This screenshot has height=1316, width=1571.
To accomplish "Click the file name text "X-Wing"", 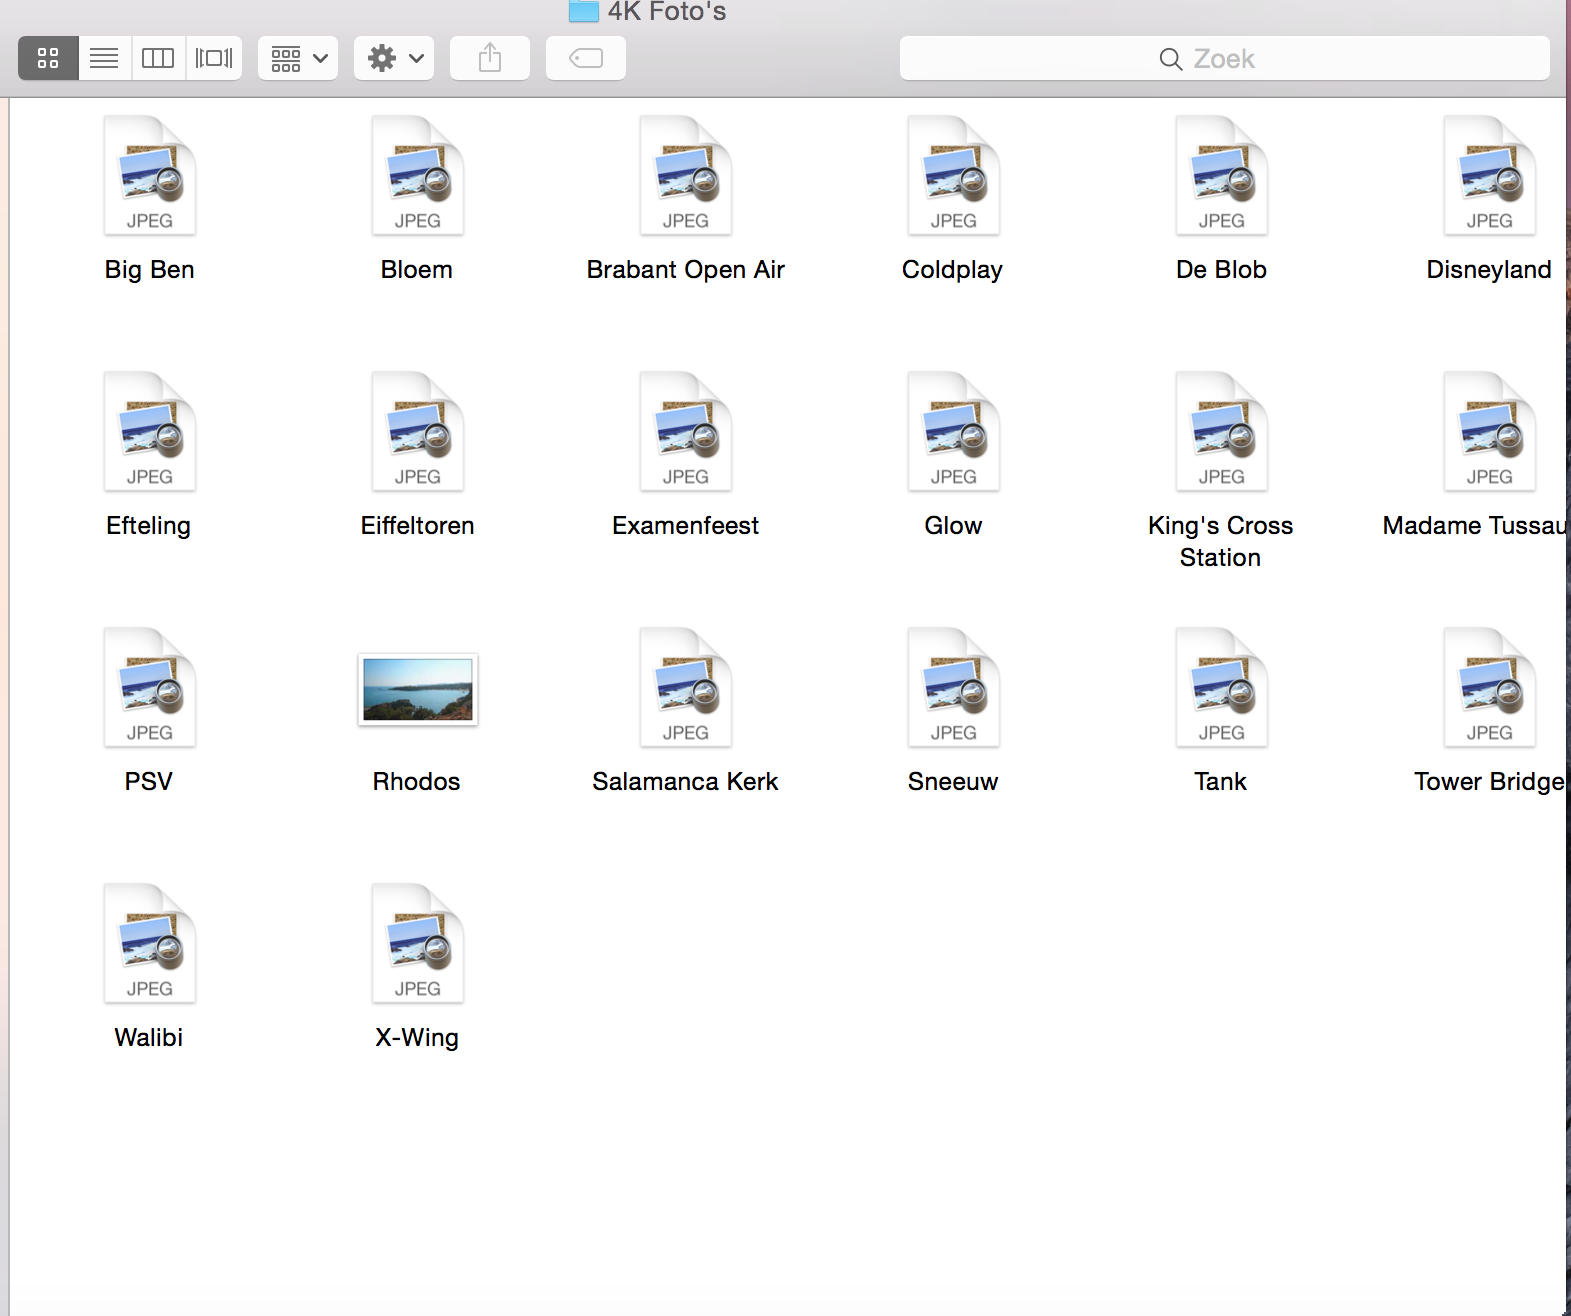I will tap(417, 1038).
